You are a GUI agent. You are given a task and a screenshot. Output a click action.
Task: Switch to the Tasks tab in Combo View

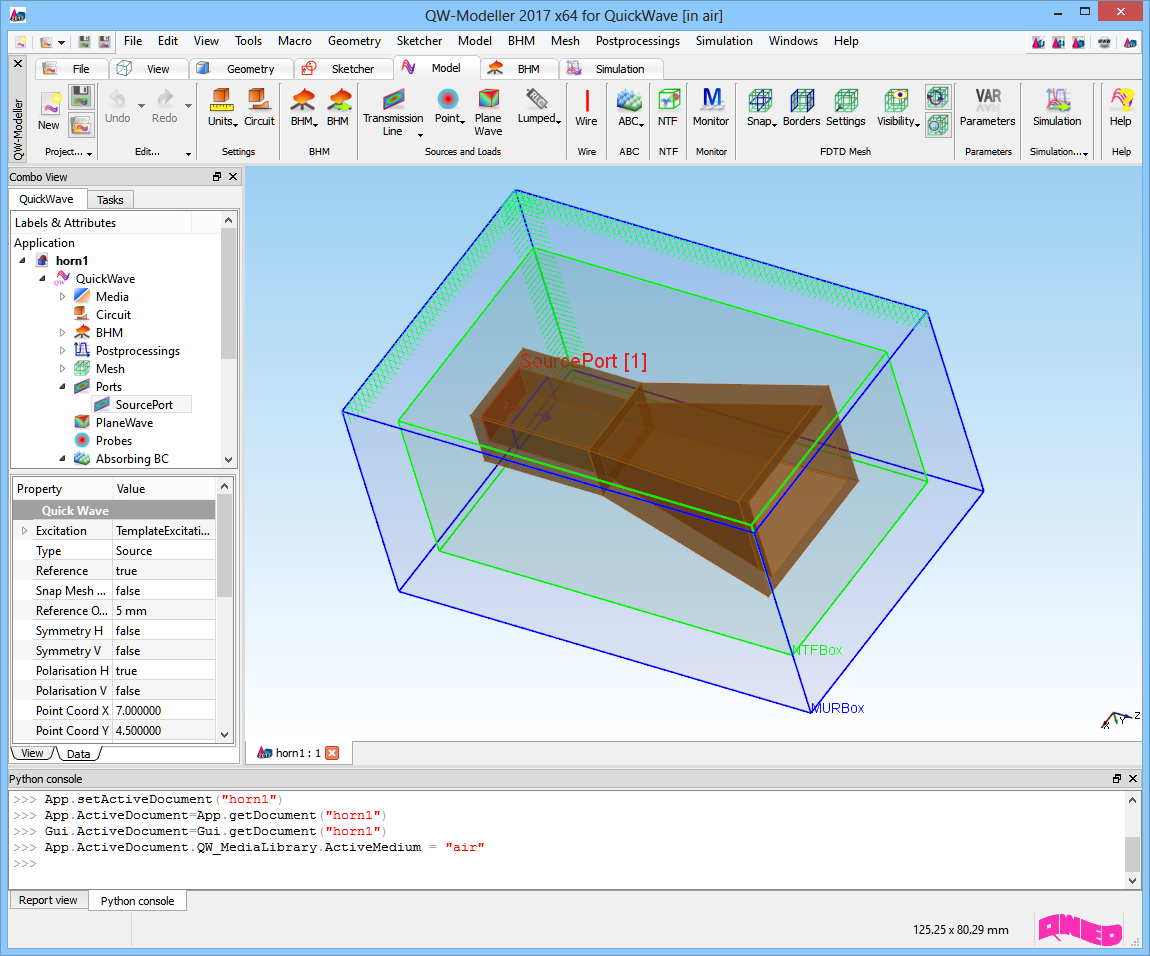pos(110,200)
